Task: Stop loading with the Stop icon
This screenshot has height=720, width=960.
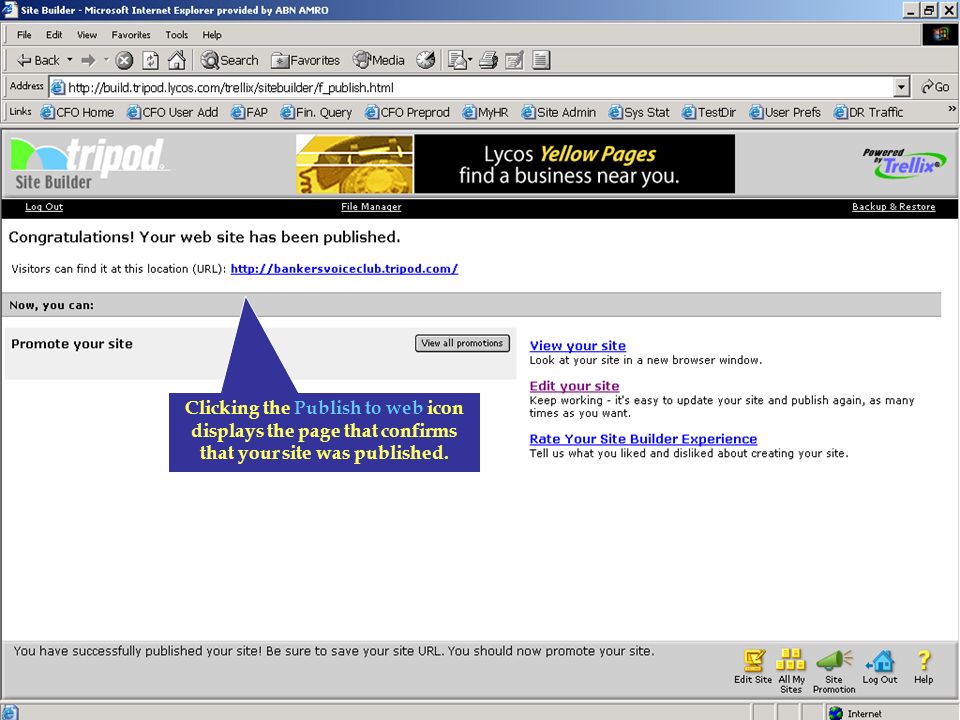Action: 124,60
